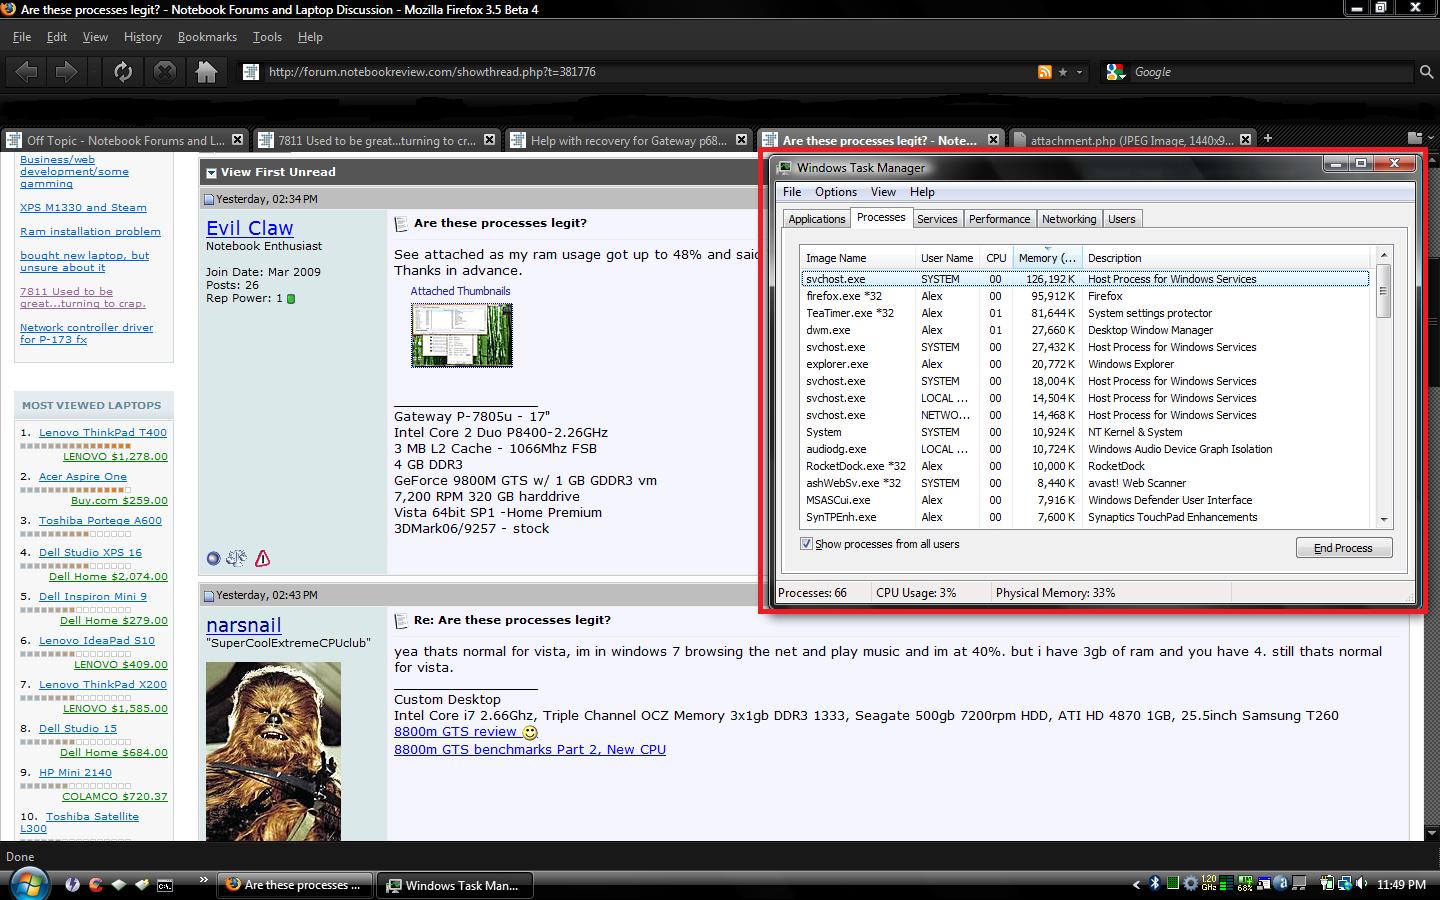Select RocketDock.exe *32 process row
Viewport: 1440px width, 900px height.
coord(1085,466)
